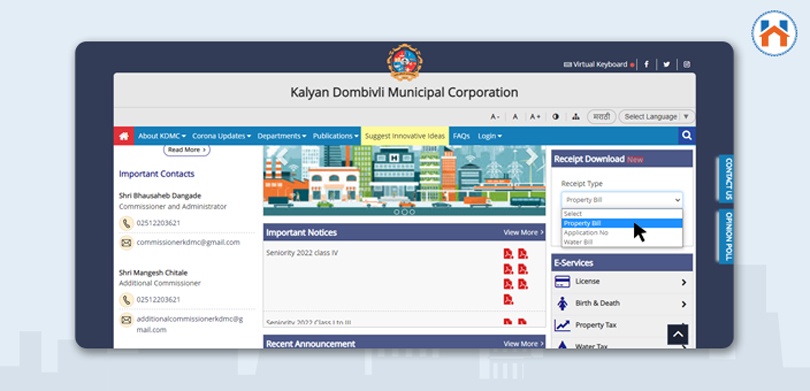Go to previous banner slide arrow
Viewport: 810px width, 391px height.
[282, 157]
